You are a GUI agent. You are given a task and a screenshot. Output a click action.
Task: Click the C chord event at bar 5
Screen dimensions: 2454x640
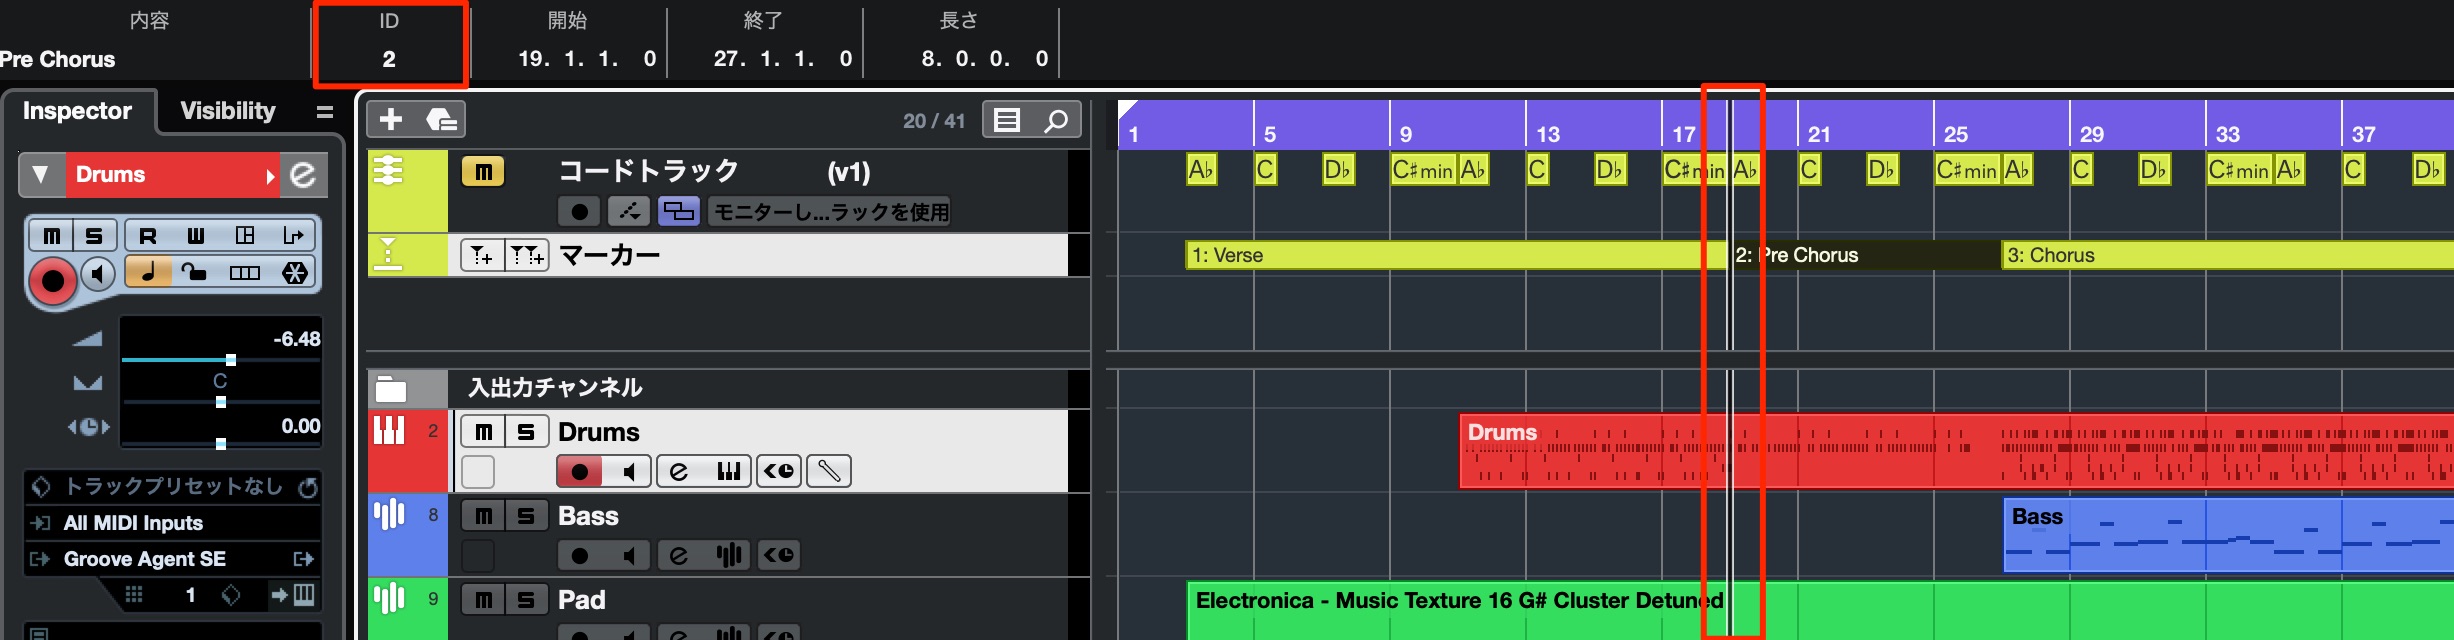[x=1265, y=170]
